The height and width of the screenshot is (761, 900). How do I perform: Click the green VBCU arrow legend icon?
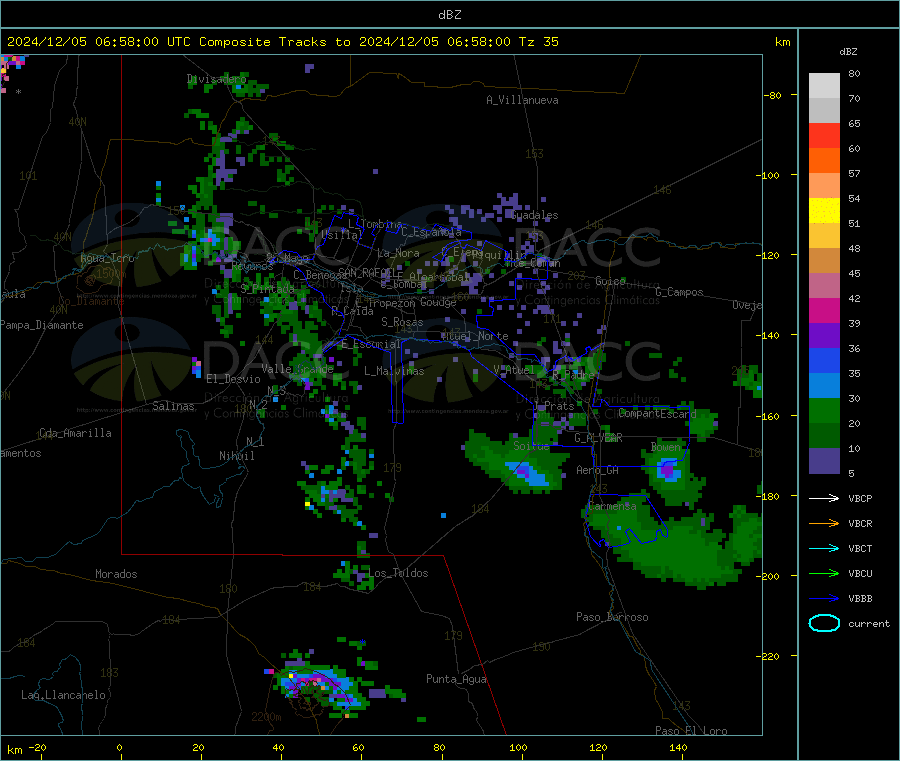point(824,573)
